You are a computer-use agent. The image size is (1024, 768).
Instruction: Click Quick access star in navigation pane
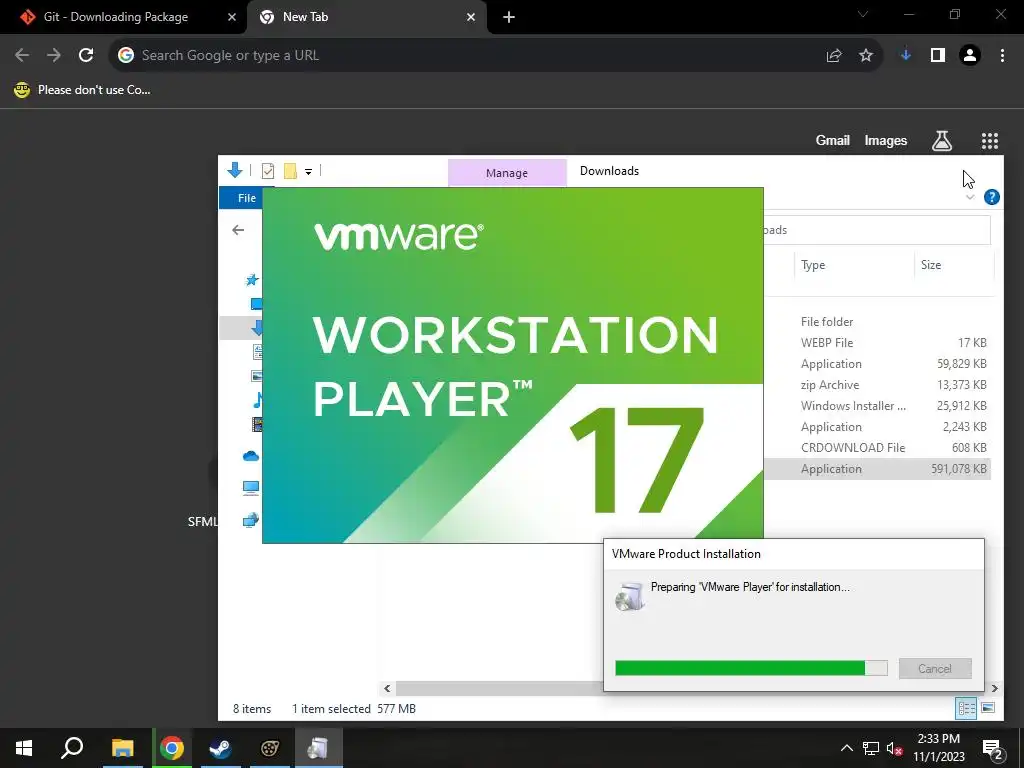pyautogui.click(x=252, y=280)
